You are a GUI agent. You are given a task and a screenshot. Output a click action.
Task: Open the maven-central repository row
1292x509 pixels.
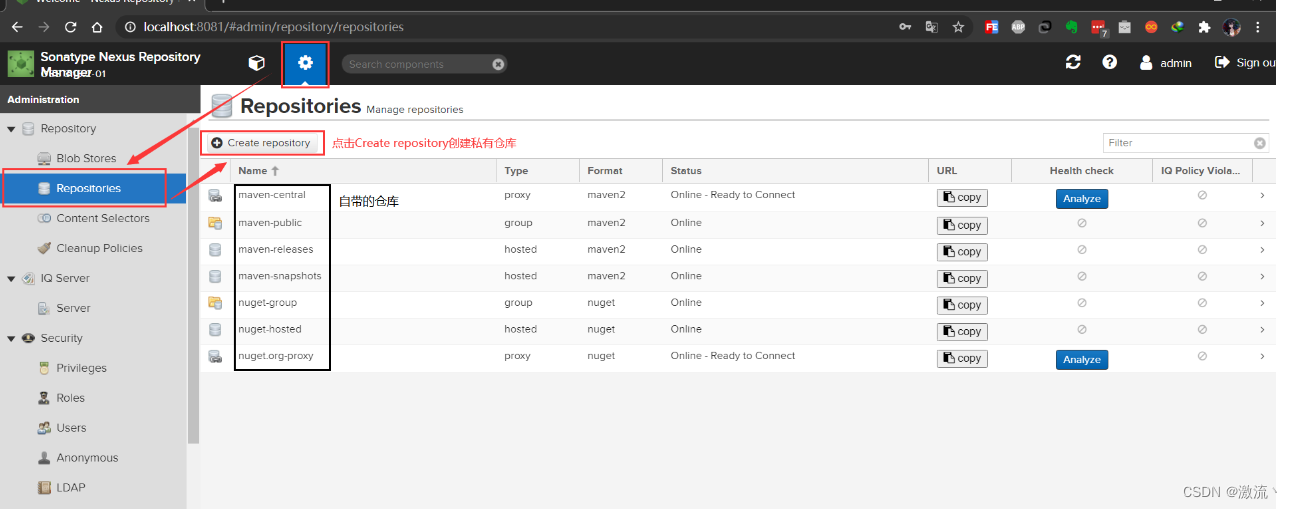click(738, 197)
